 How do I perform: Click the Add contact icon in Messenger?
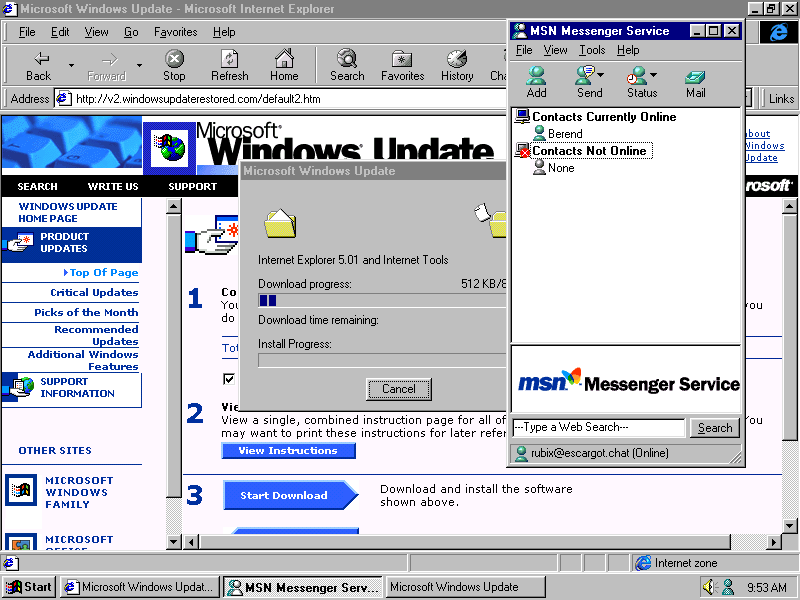(x=537, y=76)
